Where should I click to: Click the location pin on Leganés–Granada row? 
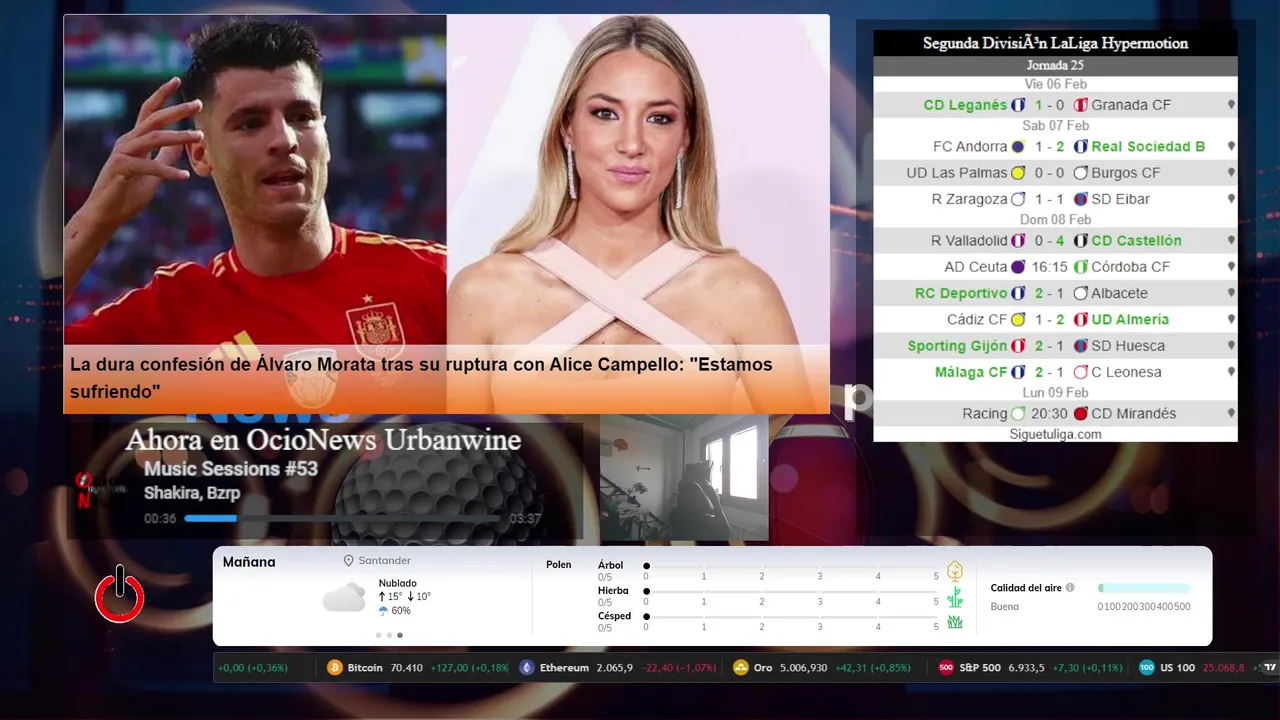pos(1231,105)
